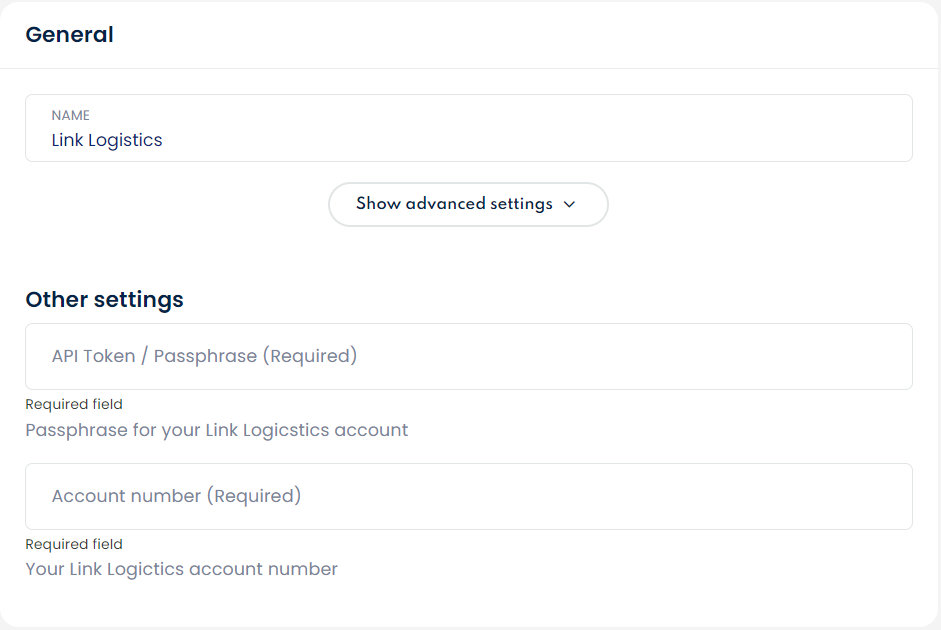Click the NAME label above Link Logistics

pos(71,116)
